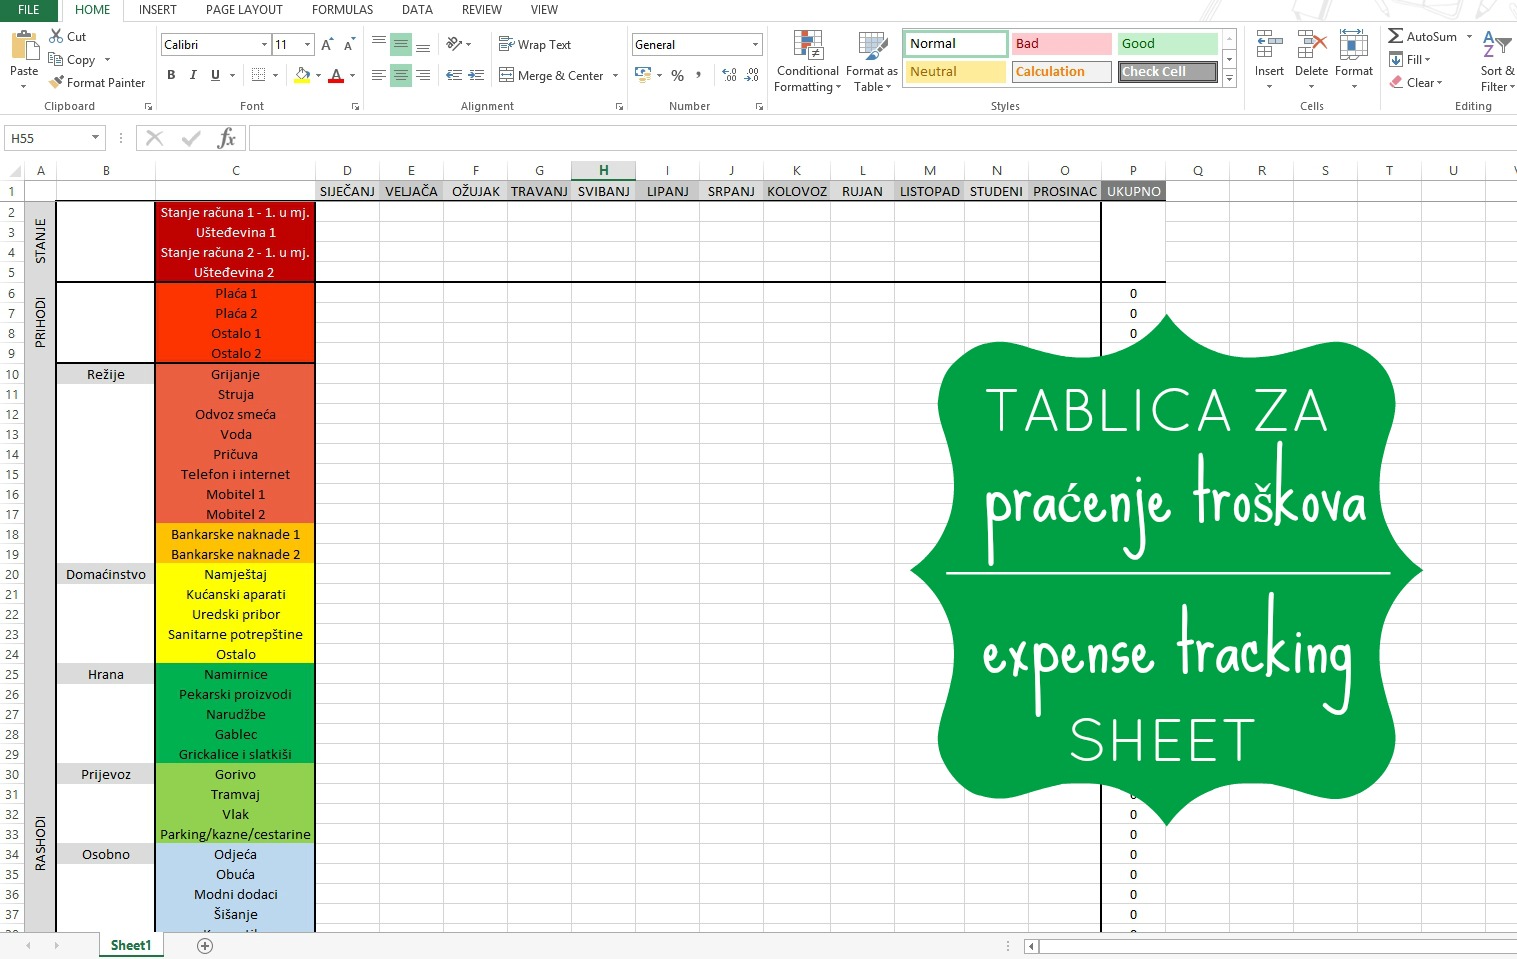Toggle bold formatting
1517x959 pixels.
pyautogui.click(x=170, y=74)
